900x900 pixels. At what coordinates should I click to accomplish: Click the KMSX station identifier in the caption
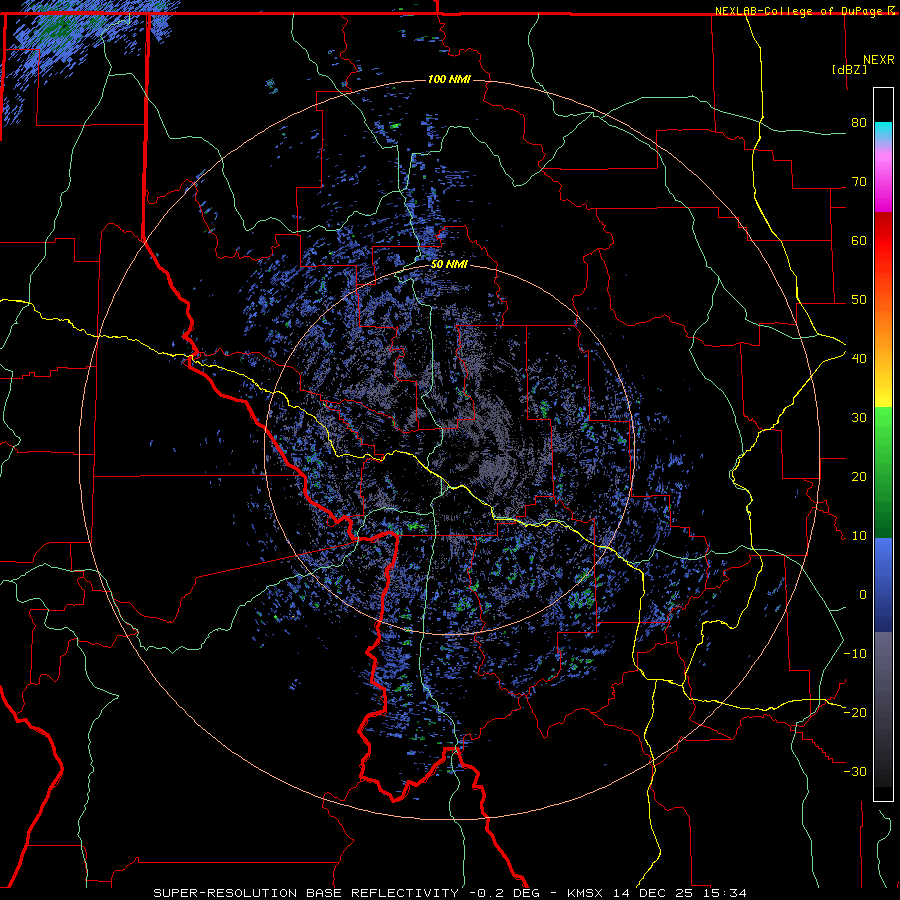click(x=586, y=893)
